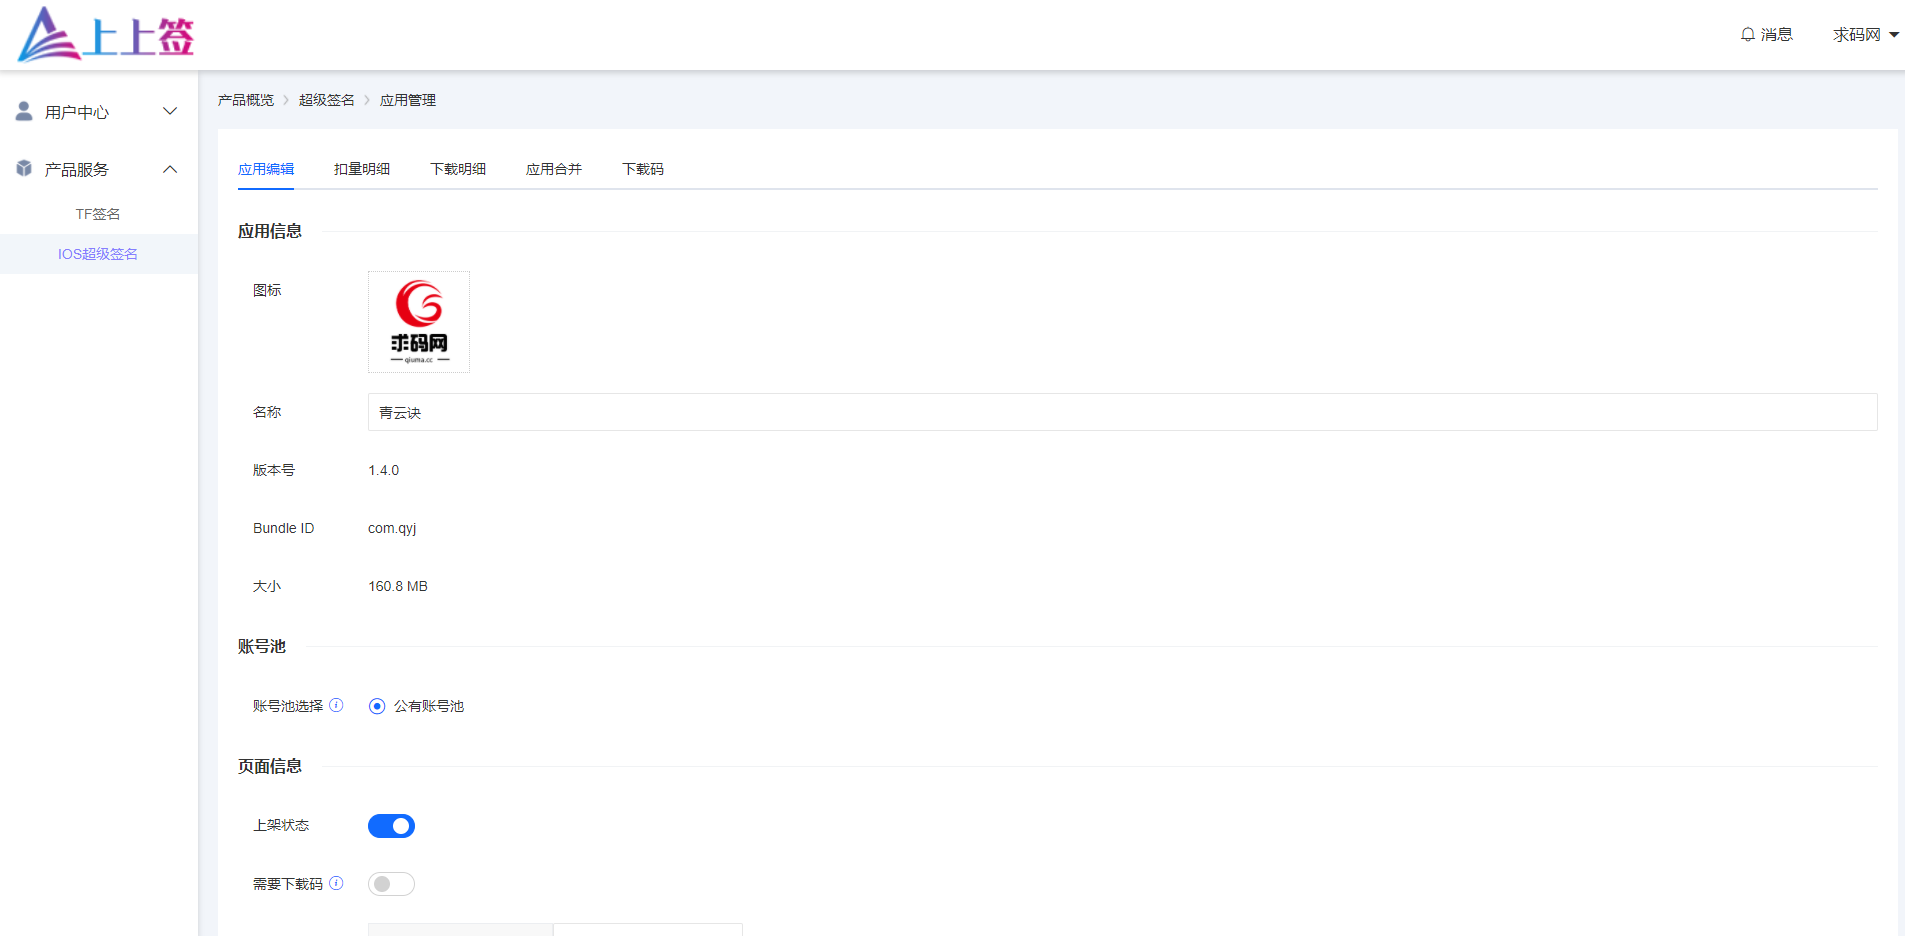
Task: Click the user center person icon
Action: tap(24, 111)
